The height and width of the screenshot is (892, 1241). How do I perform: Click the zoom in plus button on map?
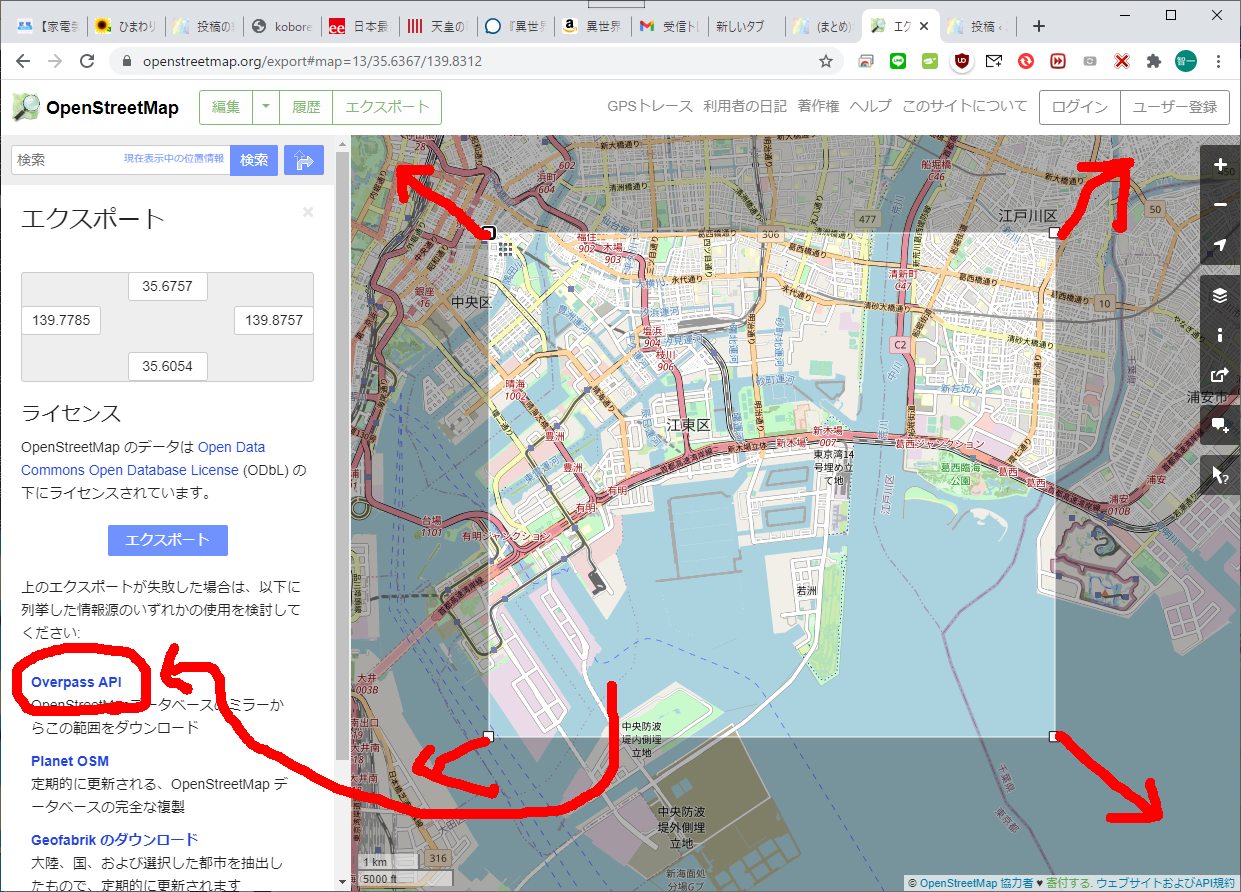click(x=1220, y=165)
